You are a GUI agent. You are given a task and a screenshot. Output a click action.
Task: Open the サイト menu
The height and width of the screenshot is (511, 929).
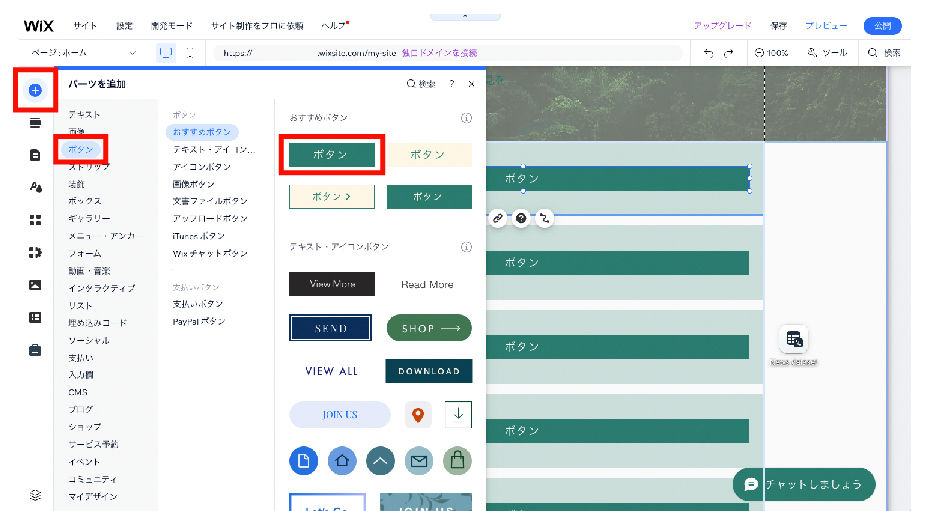point(85,25)
